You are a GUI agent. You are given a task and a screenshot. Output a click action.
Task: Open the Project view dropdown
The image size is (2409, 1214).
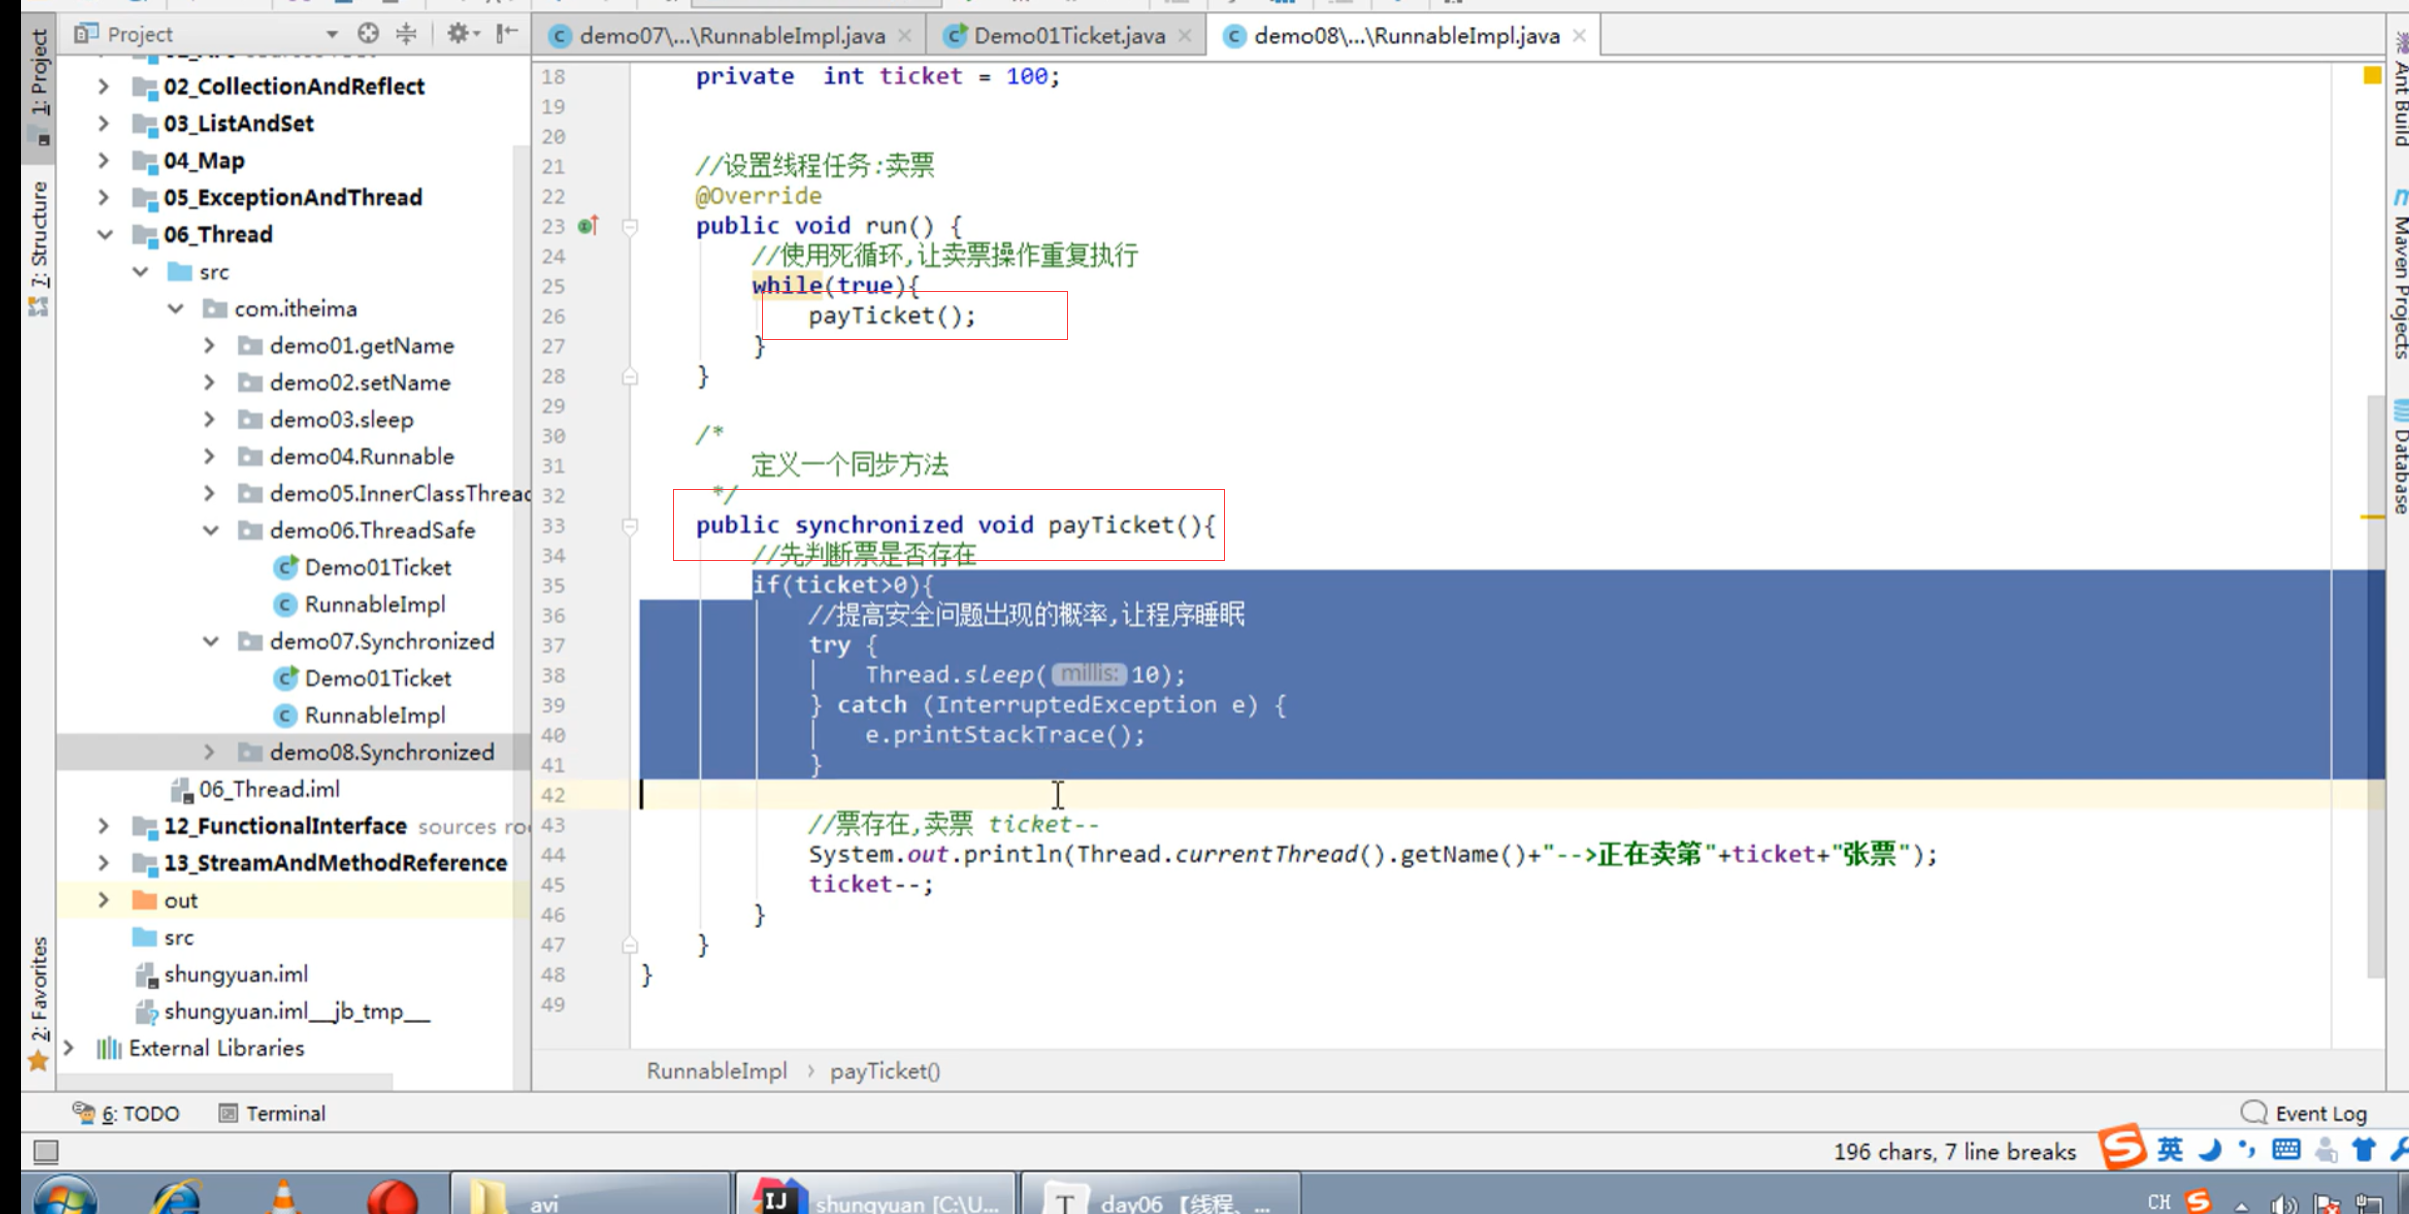(x=330, y=34)
